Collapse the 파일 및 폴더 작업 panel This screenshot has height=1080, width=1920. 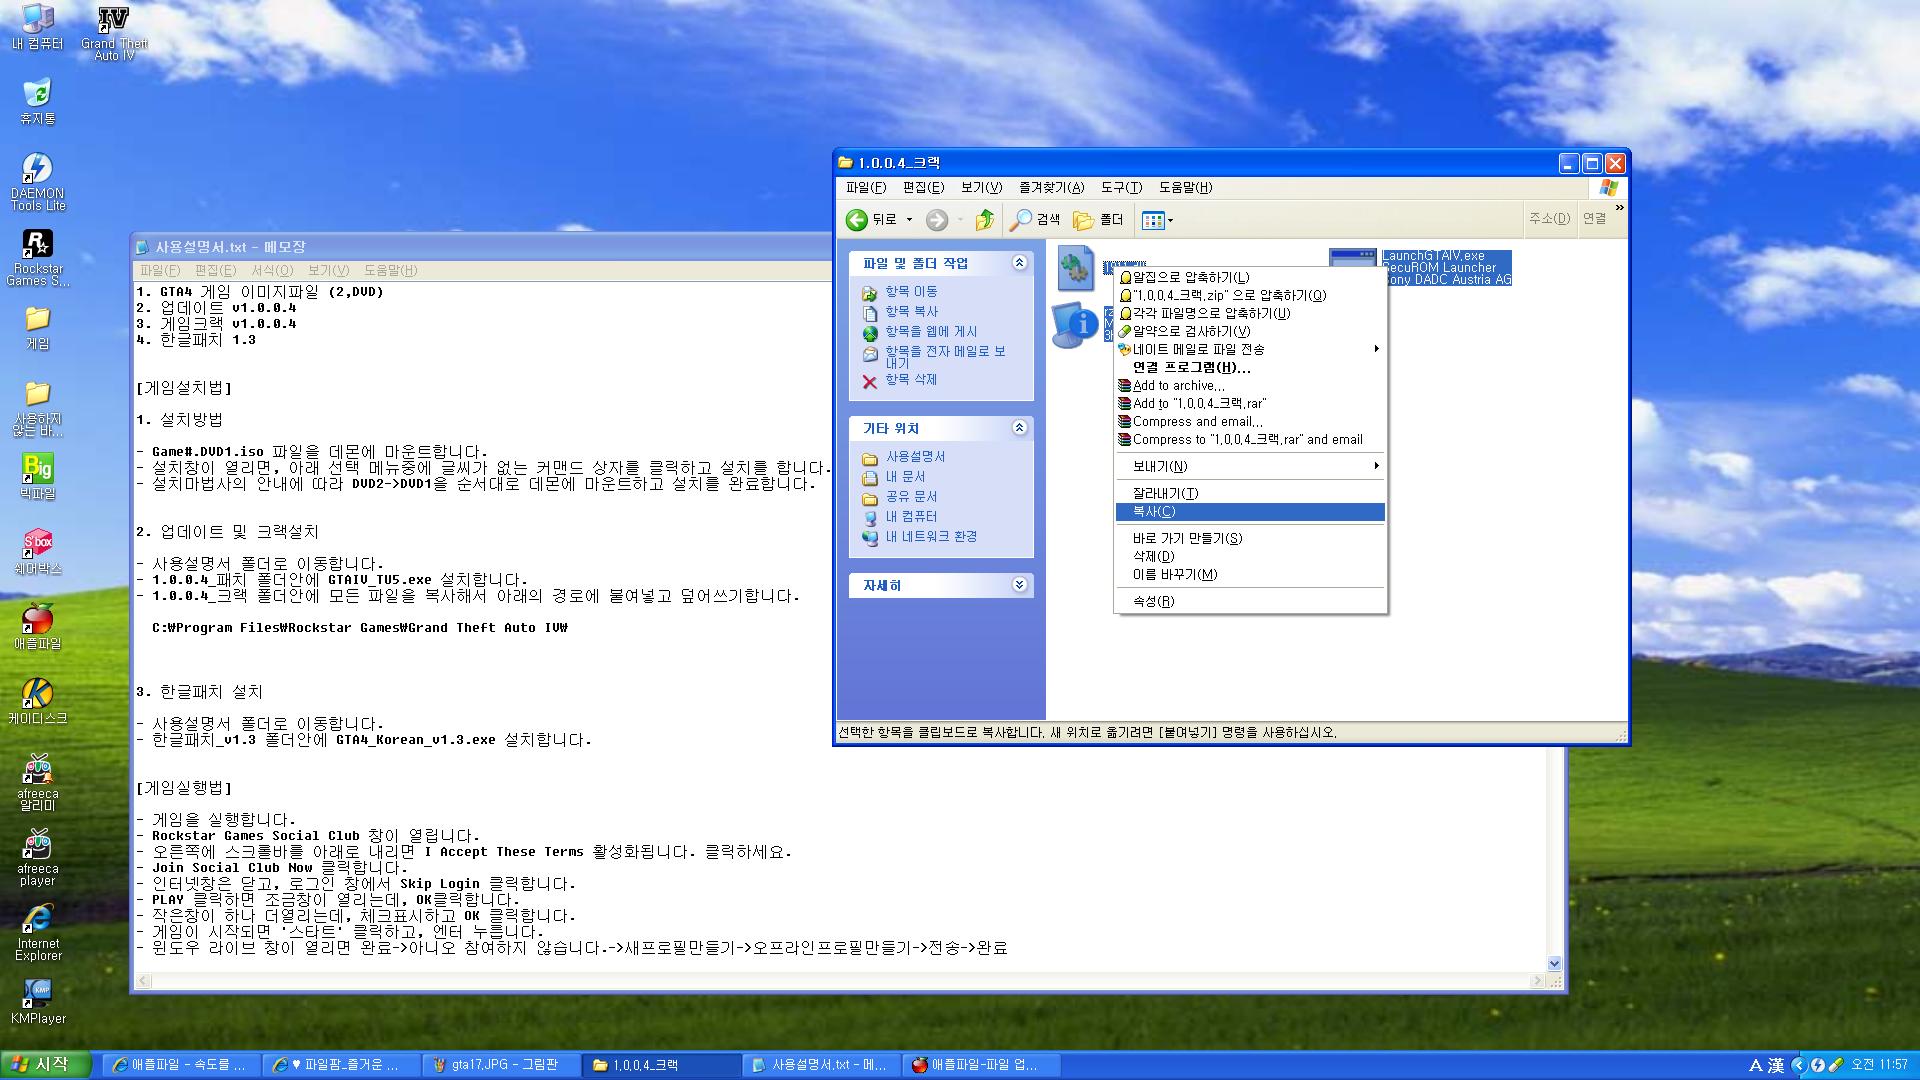tap(1019, 263)
